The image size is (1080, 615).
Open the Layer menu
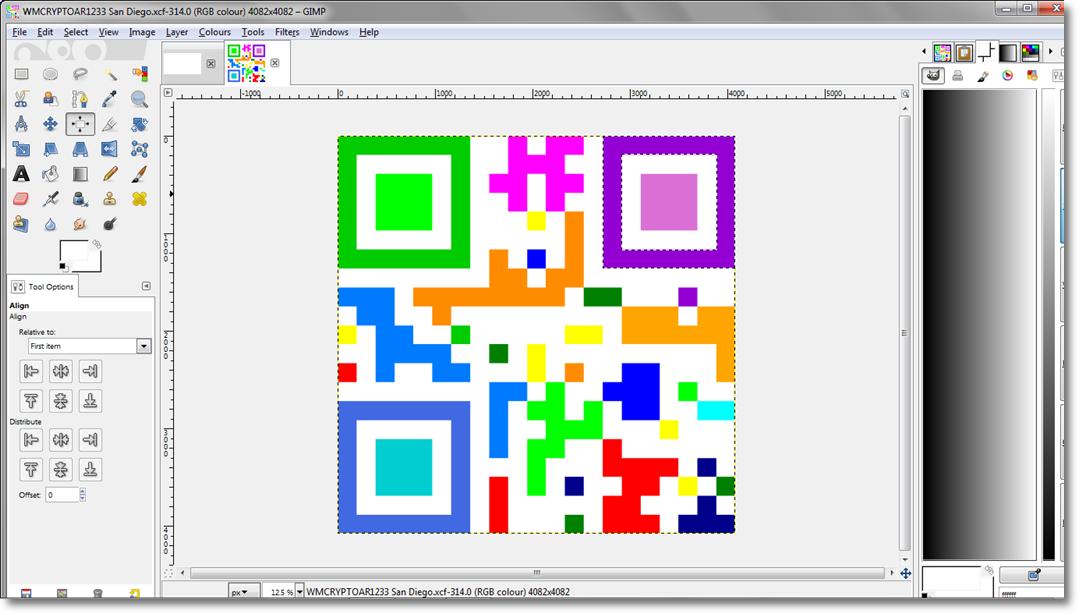click(x=176, y=32)
